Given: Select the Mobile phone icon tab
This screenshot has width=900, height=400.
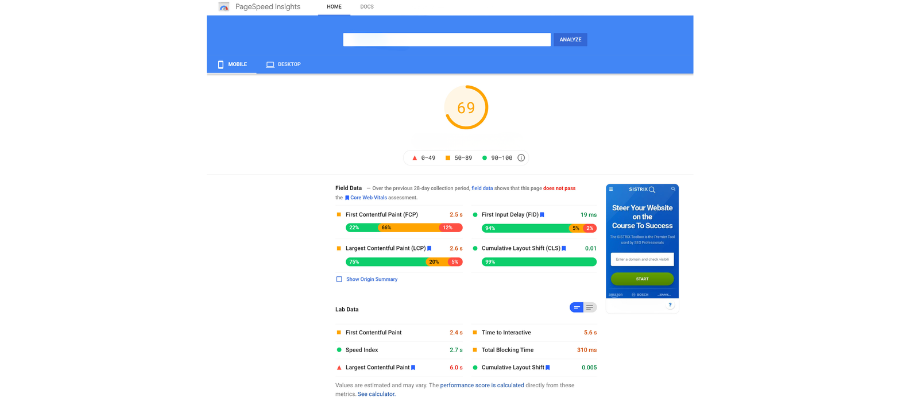Looking at the screenshot, I should (220, 64).
